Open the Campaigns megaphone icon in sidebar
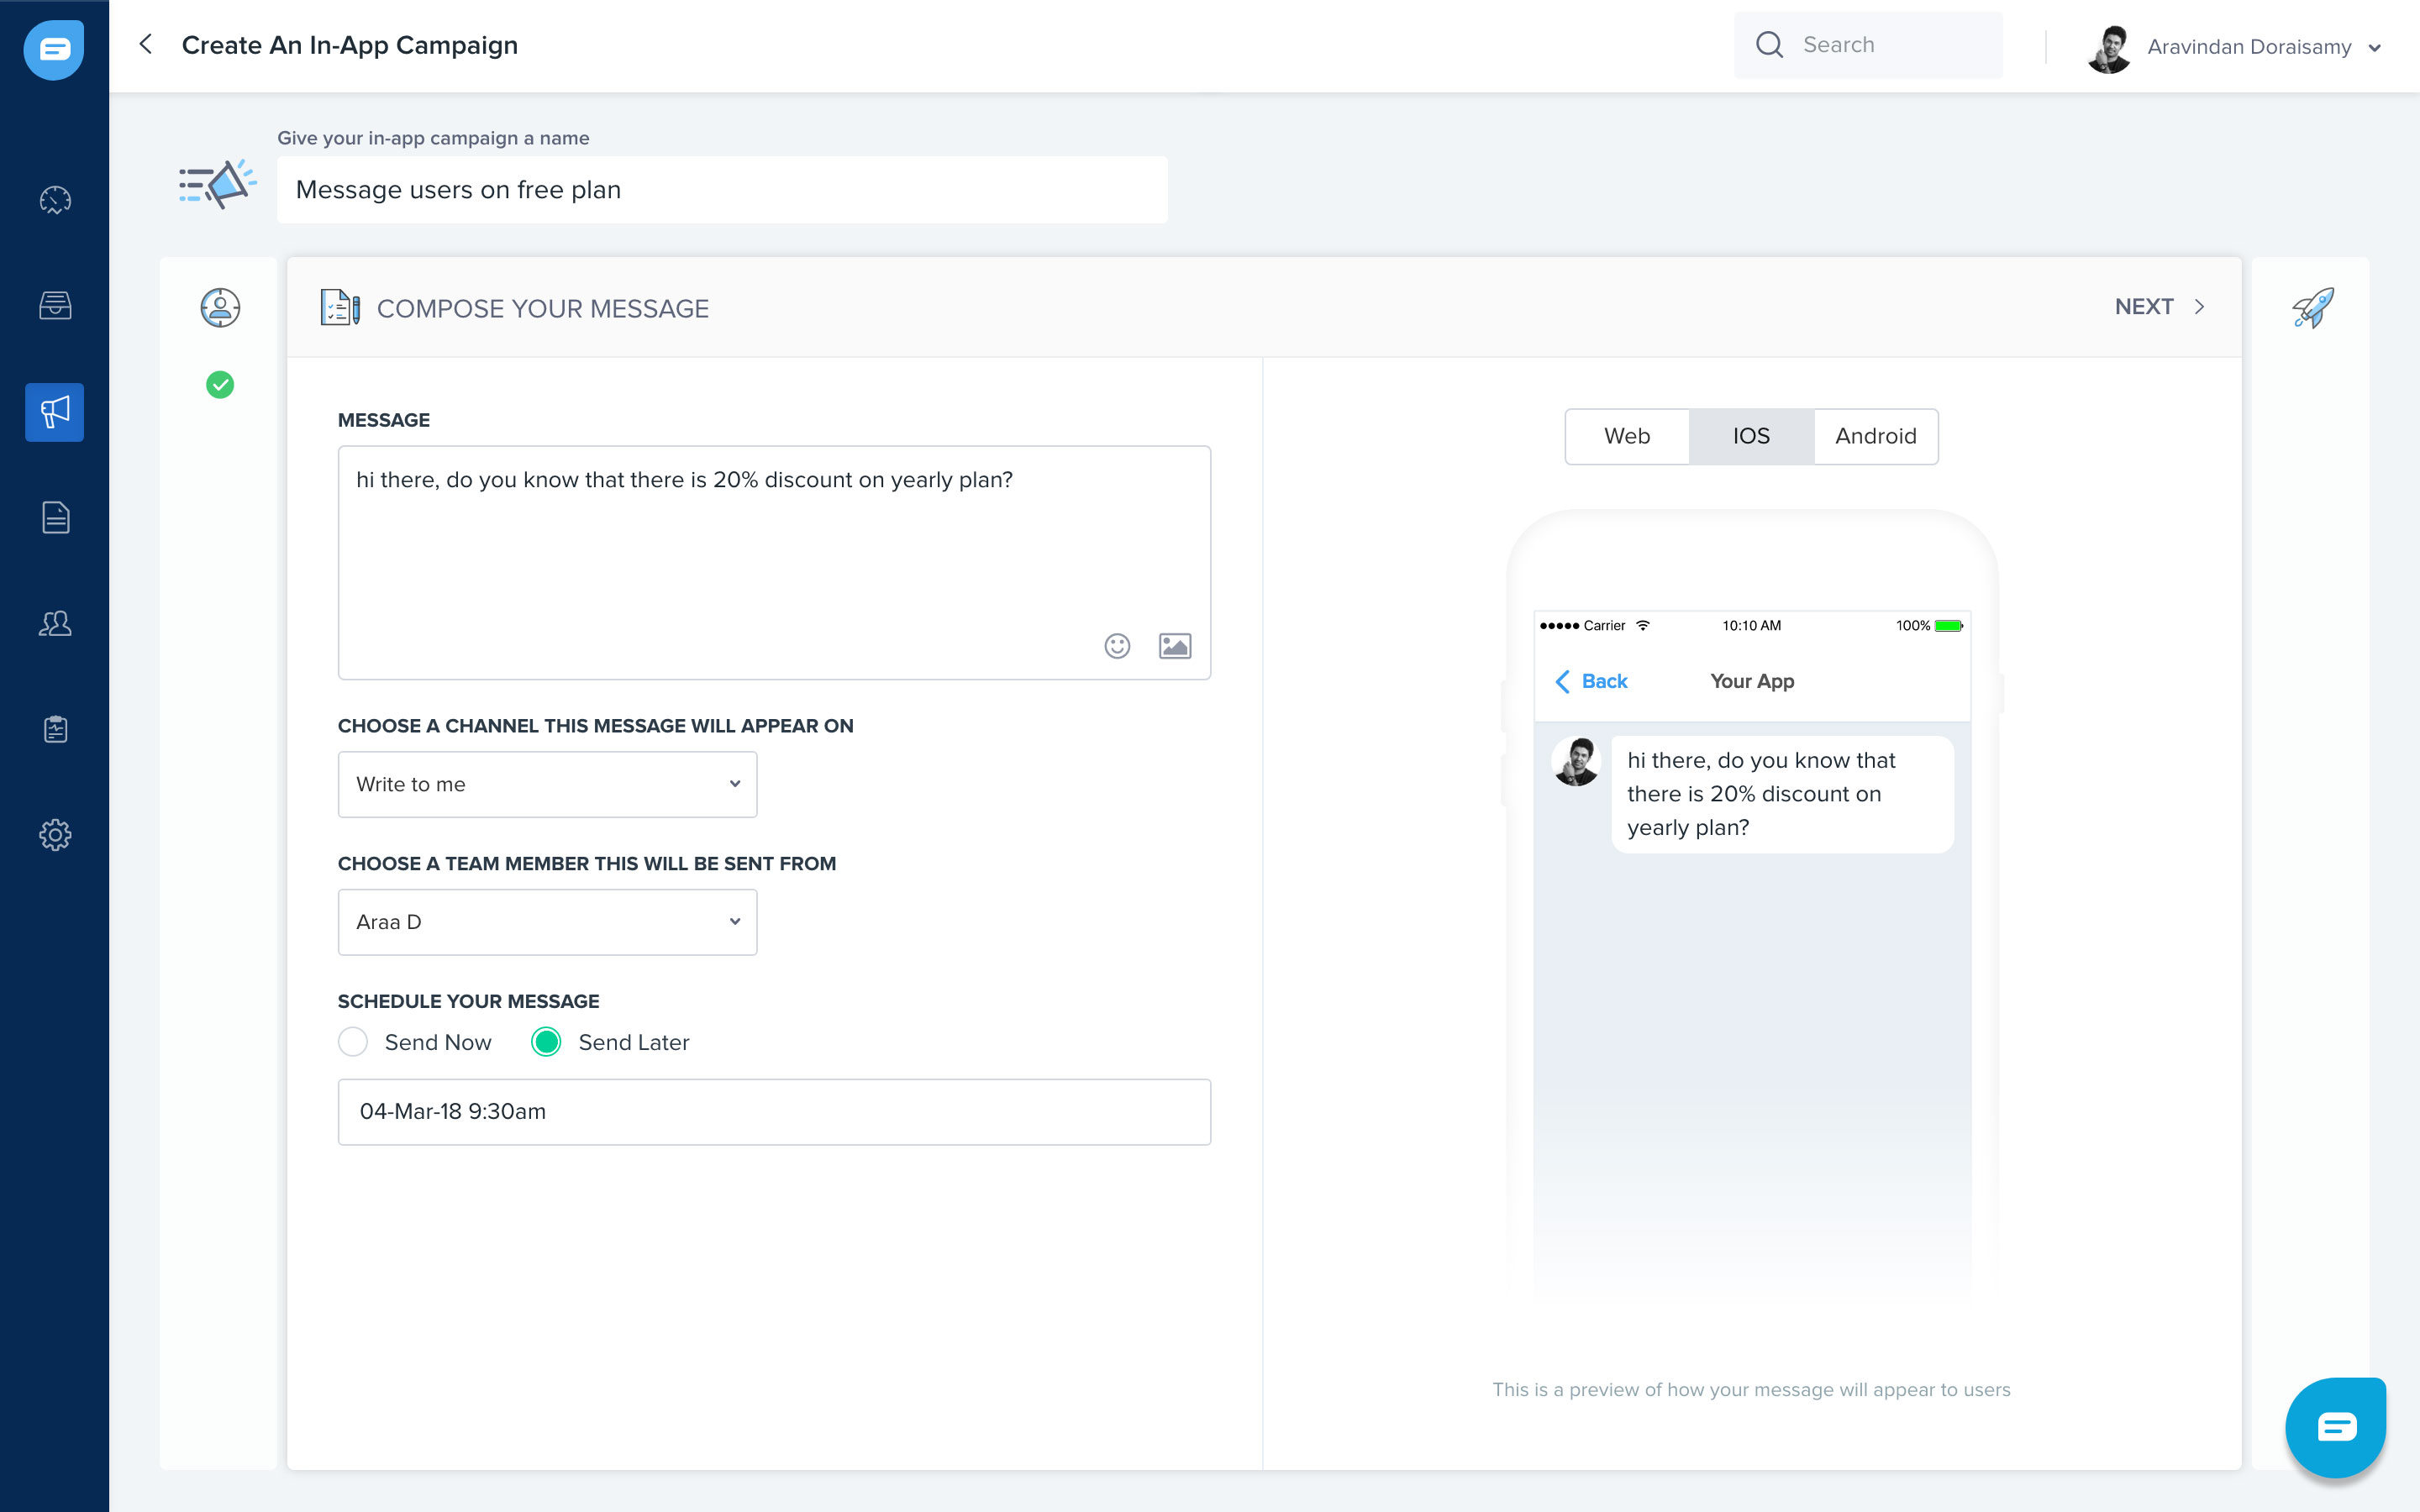 pyautogui.click(x=55, y=412)
